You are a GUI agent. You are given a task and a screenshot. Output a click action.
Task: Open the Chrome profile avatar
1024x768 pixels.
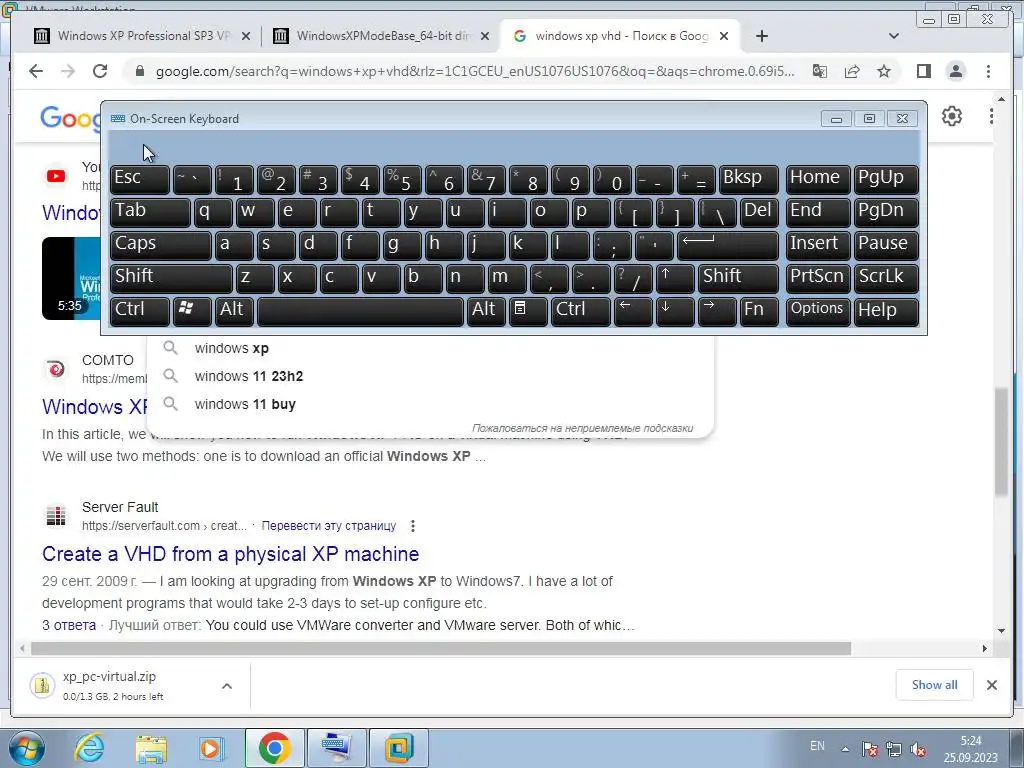[955, 71]
